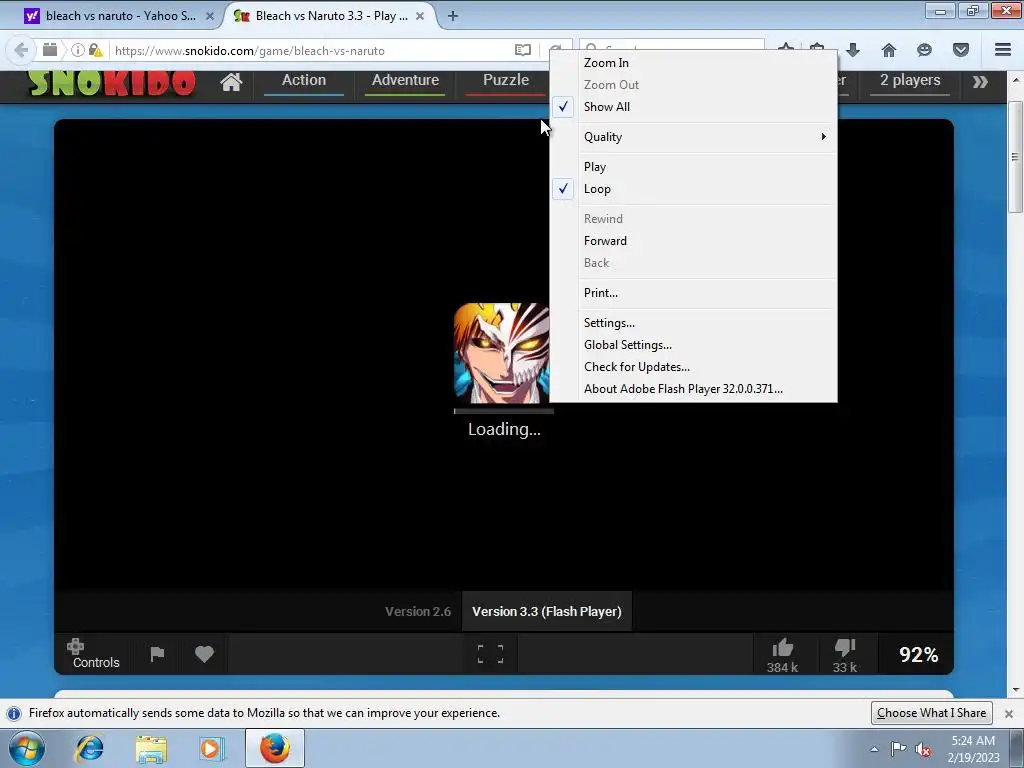The height and width of the screenshot is (768, 1024).
Task: Open the Action games category
Action: coord(304,80)
